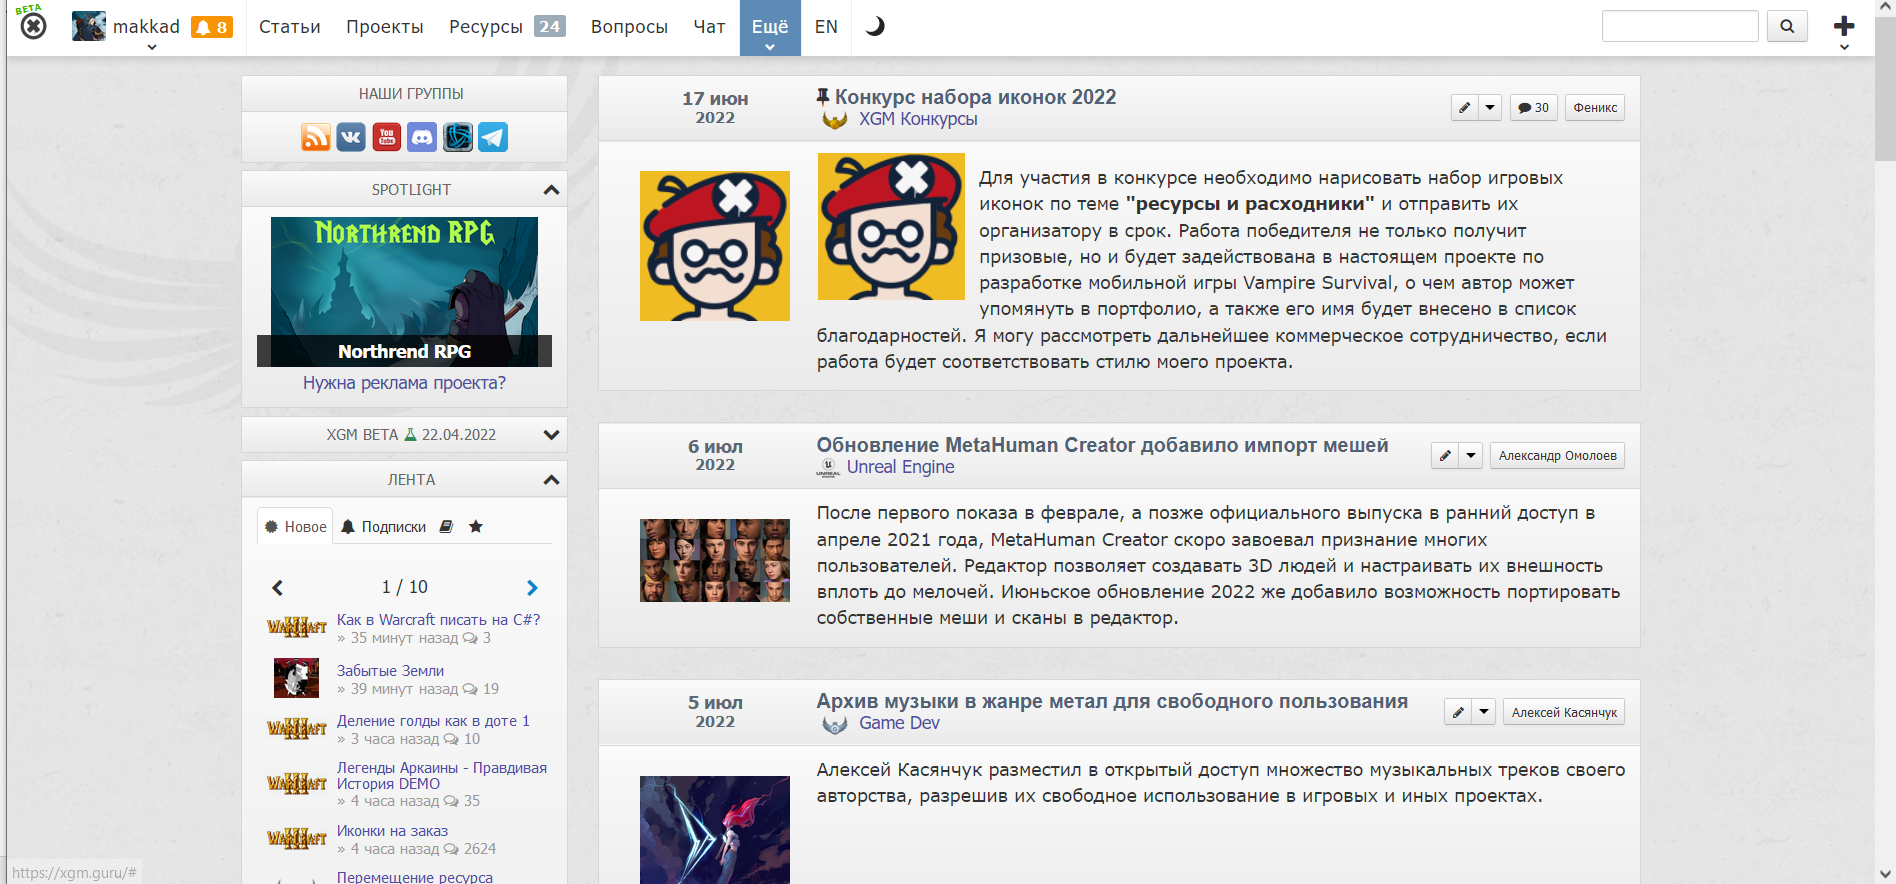Click the XGM Конкурсы group icon
Screen dimensions: 1896x884
[x=834, y=120]
